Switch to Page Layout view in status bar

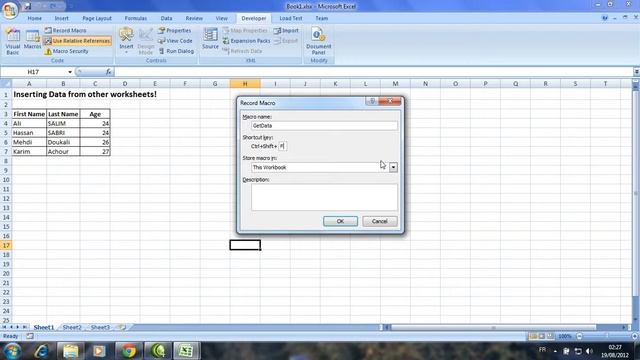click(x=542, y=336)
